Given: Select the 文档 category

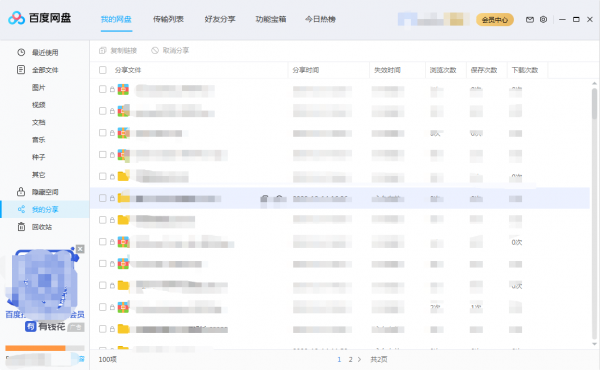Looking at the screenshot, I should pyautogui.click(x=38, y=122).
